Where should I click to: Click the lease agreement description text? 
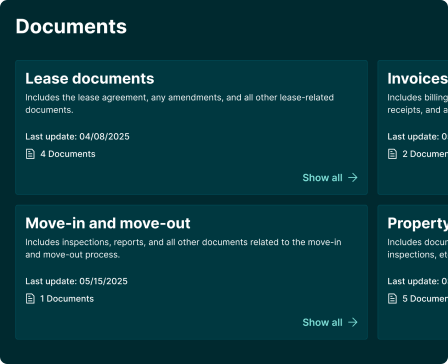[179, 104]
